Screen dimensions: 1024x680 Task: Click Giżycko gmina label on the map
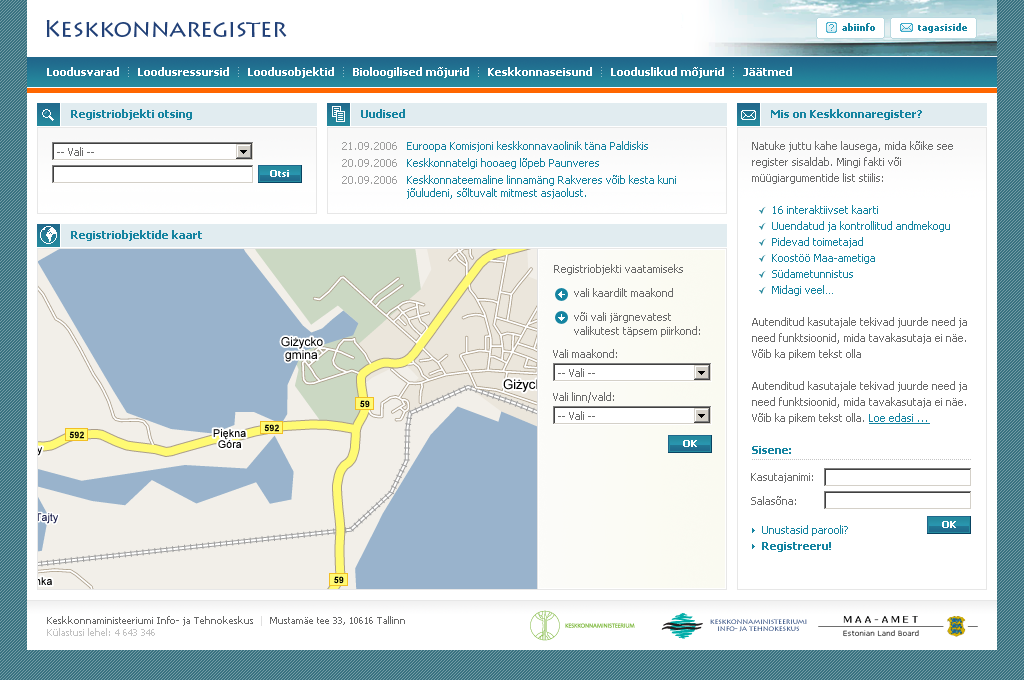pos(302,348)
